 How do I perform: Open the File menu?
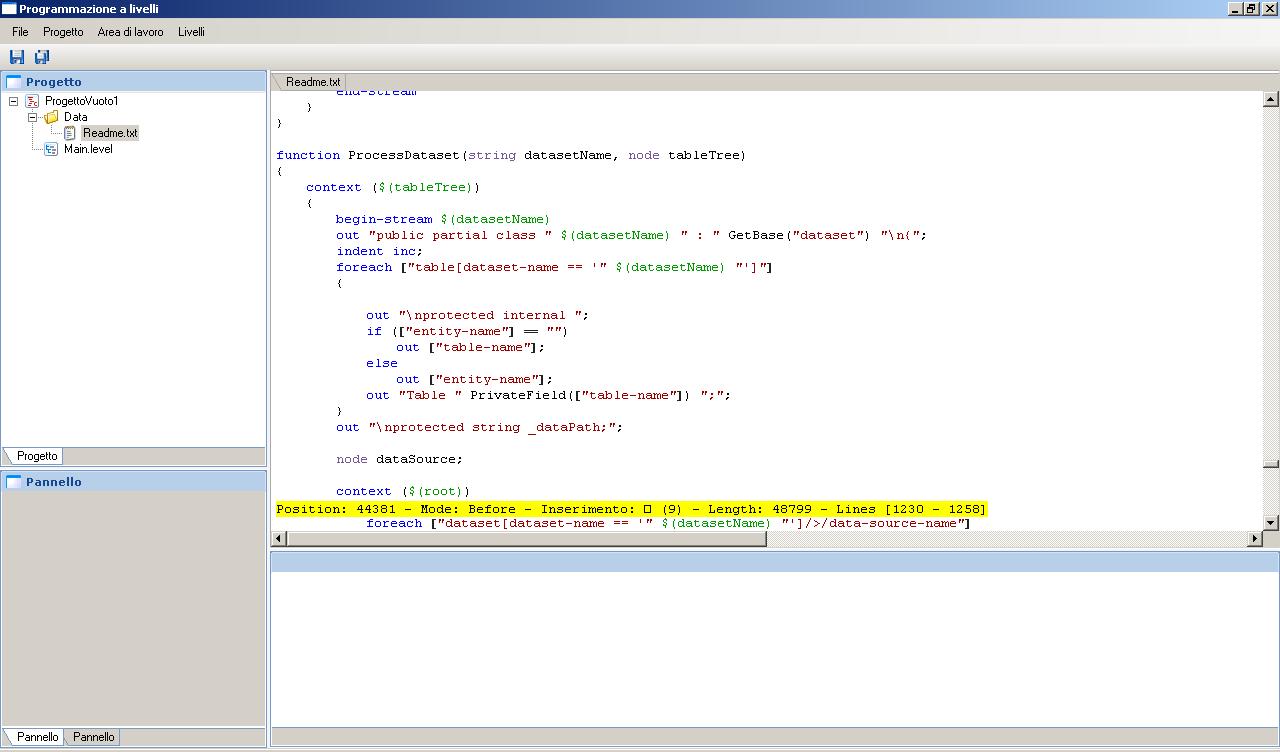coord(20,32)
